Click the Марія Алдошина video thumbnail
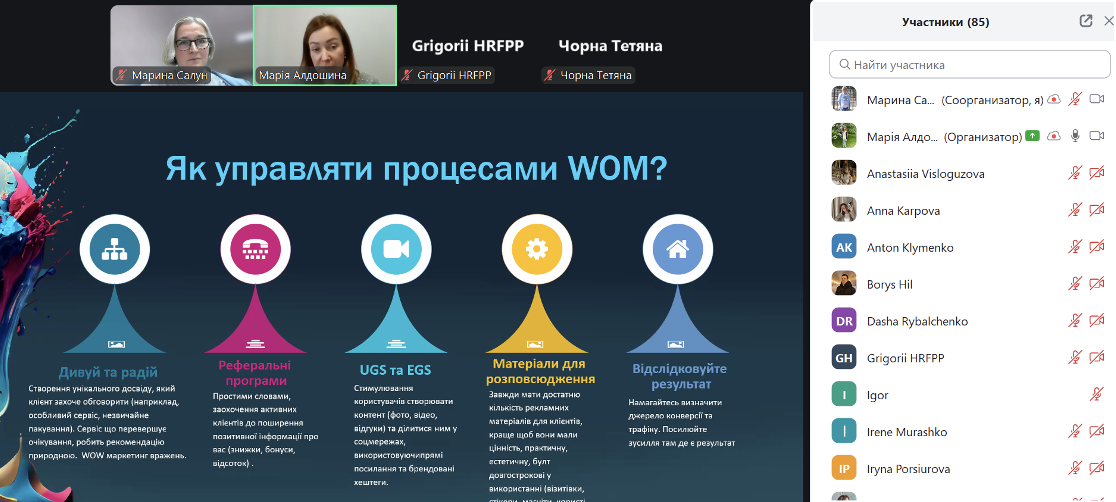Viewport: 1116px width, 502px height. point(325,45)
